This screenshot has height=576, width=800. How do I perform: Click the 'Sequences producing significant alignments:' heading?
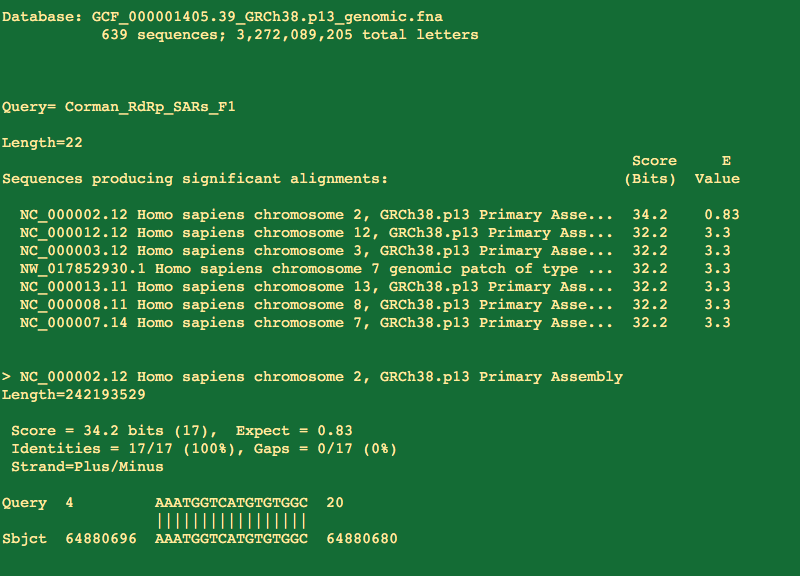pos(195,179)
